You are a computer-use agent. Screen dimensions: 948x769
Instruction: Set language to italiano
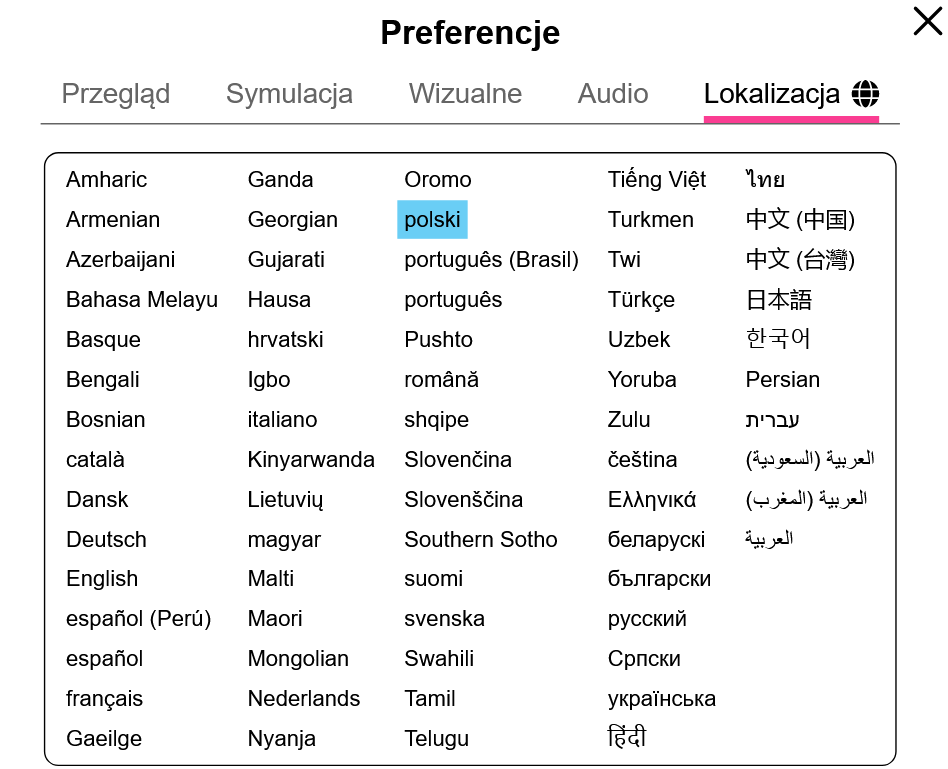pos(282,420)
